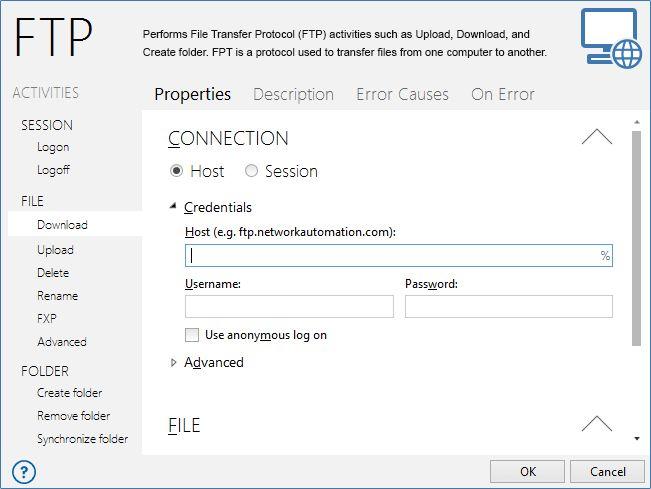This screenshot has height=489, width=651.
Task: Enable Use anonymous log on checkbox
Action: (x=192, y=335)
